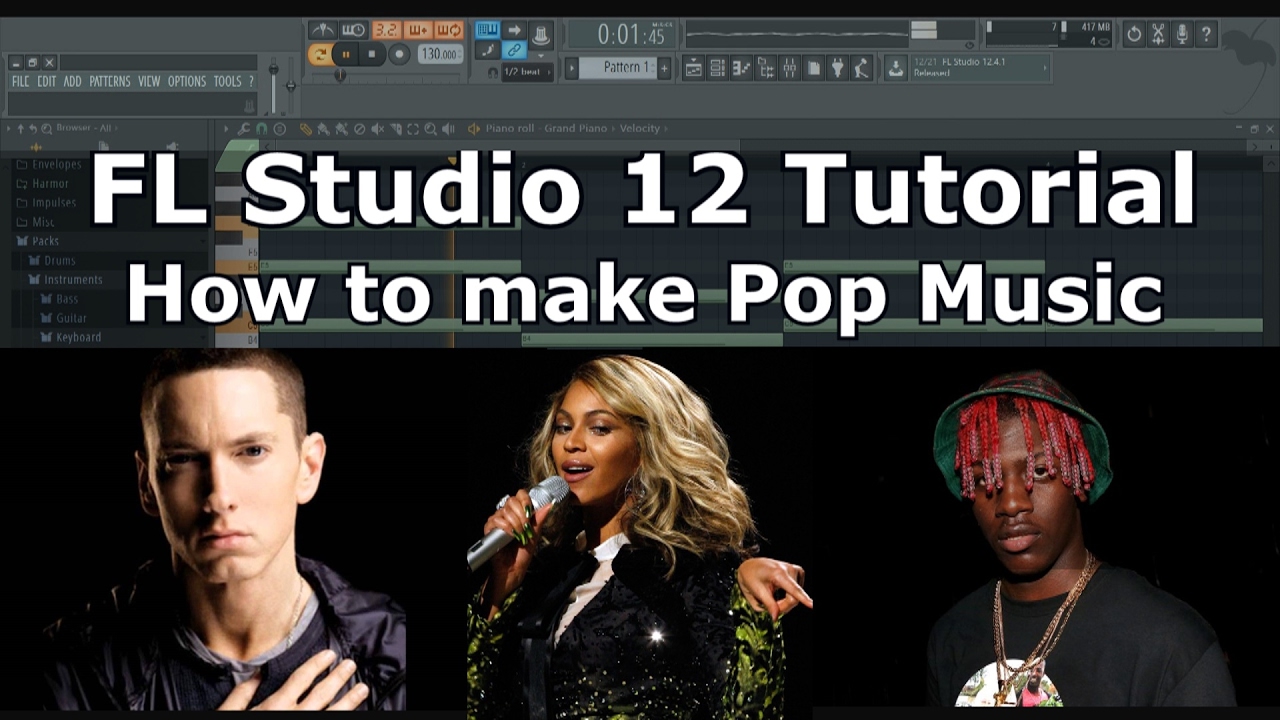Open the project info page icon
Screen dimensions: 1280x720
coord(813,68)
